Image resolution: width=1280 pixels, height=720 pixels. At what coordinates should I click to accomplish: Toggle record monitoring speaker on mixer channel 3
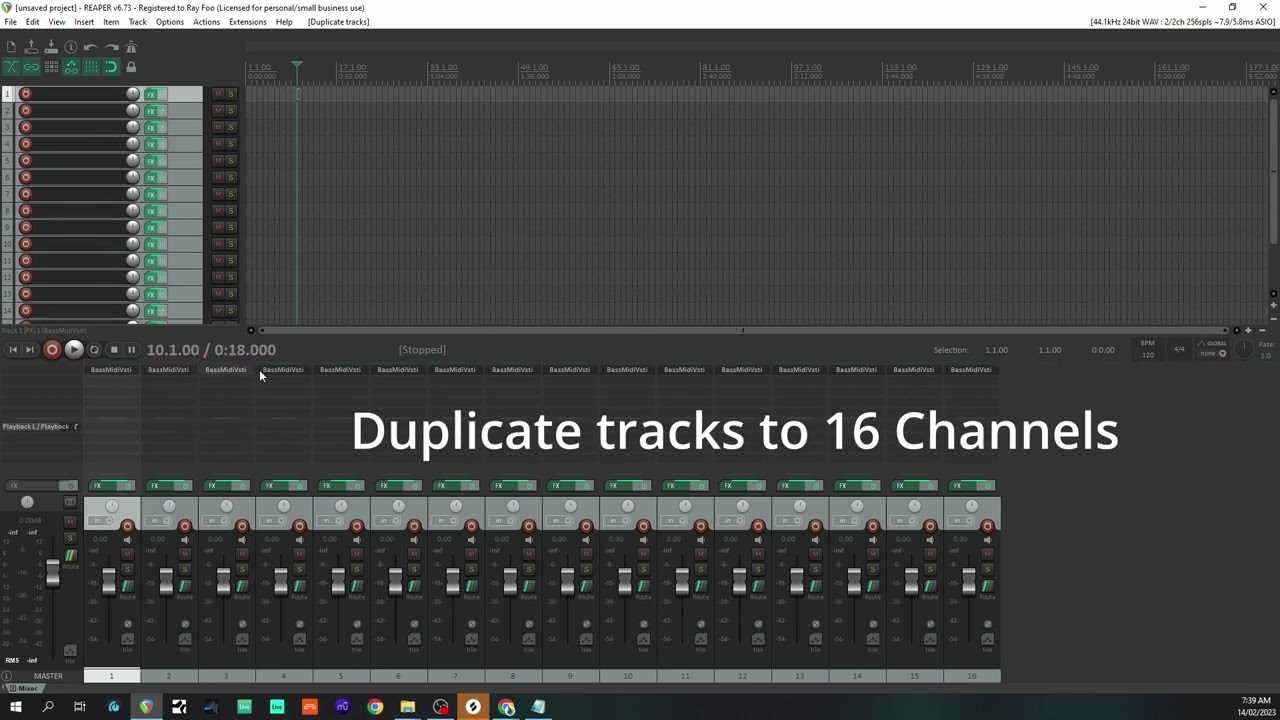(x=242, y=540)
